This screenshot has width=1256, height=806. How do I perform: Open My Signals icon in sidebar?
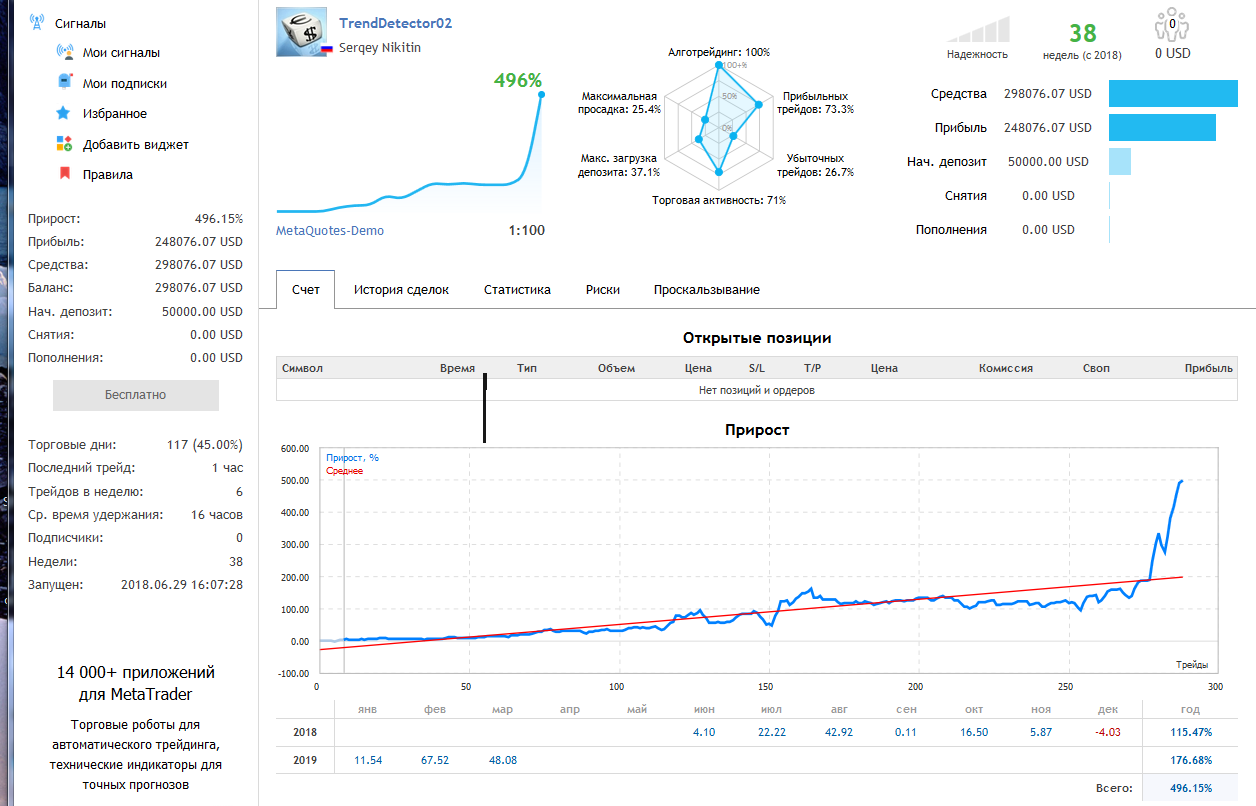point(64,52)
